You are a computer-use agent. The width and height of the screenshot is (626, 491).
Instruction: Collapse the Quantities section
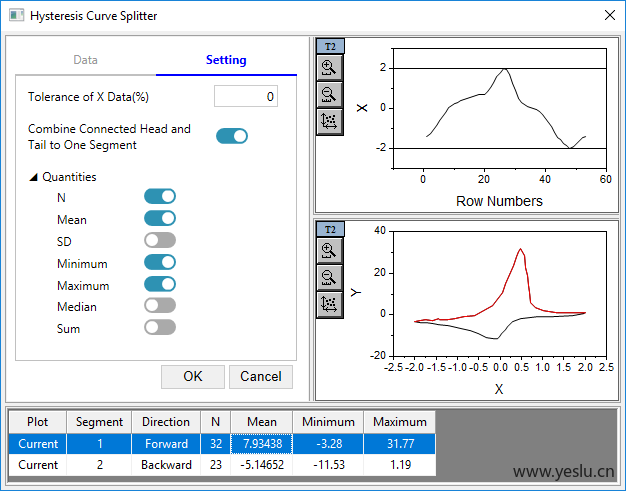click(34, 177)
